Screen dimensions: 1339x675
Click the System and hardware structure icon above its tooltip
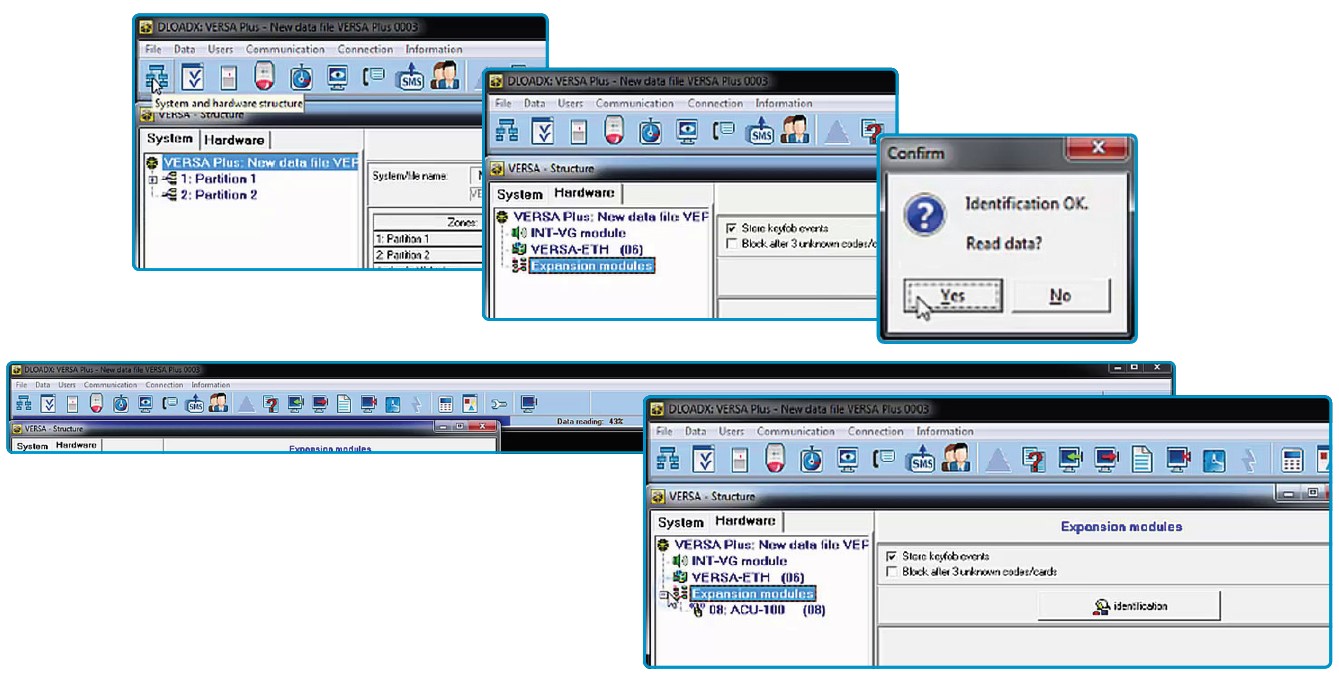click(155, 77)
